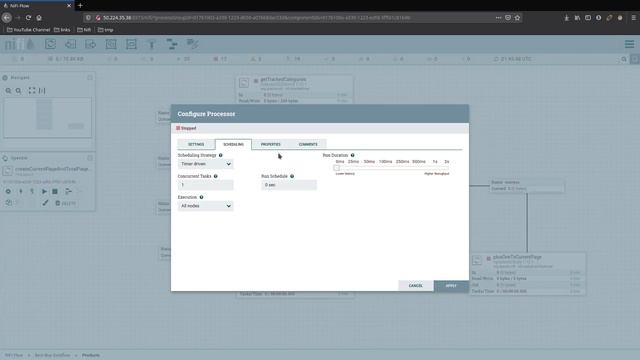This screenshot has height=360, width=640.
Task: Click Zoom Out in the Navigate panel
Action: tap(18, 91)
